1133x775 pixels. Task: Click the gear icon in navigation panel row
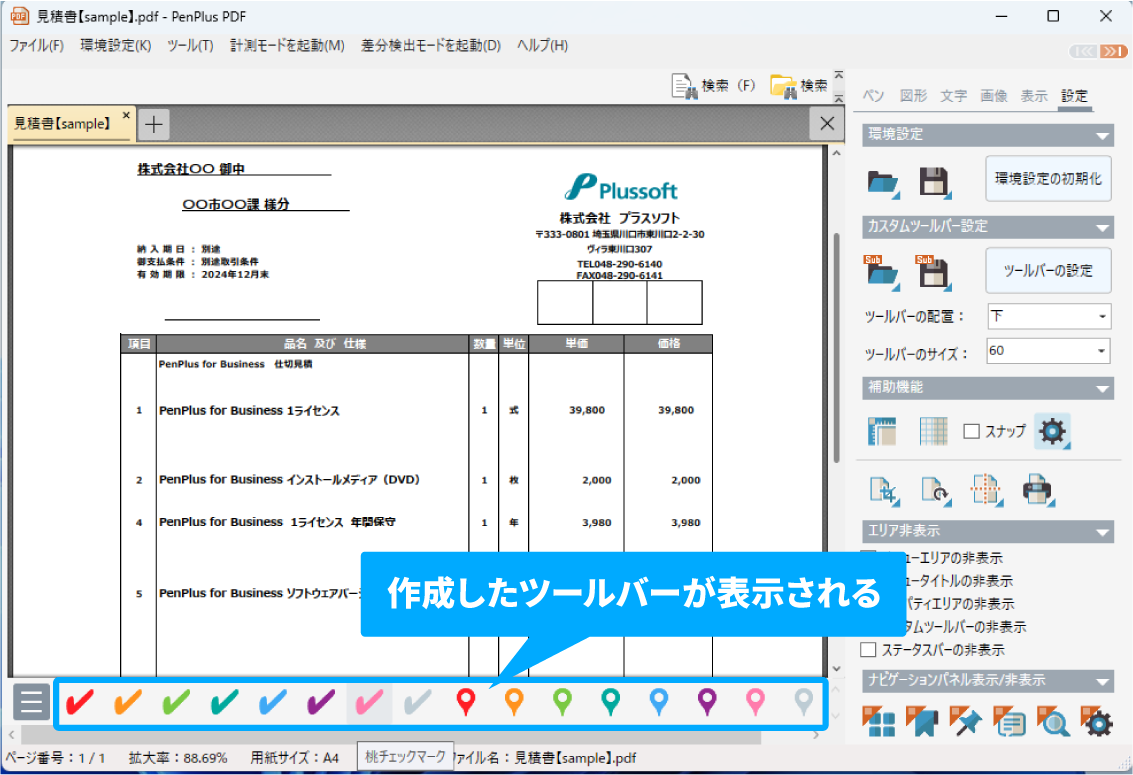tap(1097, 721)
